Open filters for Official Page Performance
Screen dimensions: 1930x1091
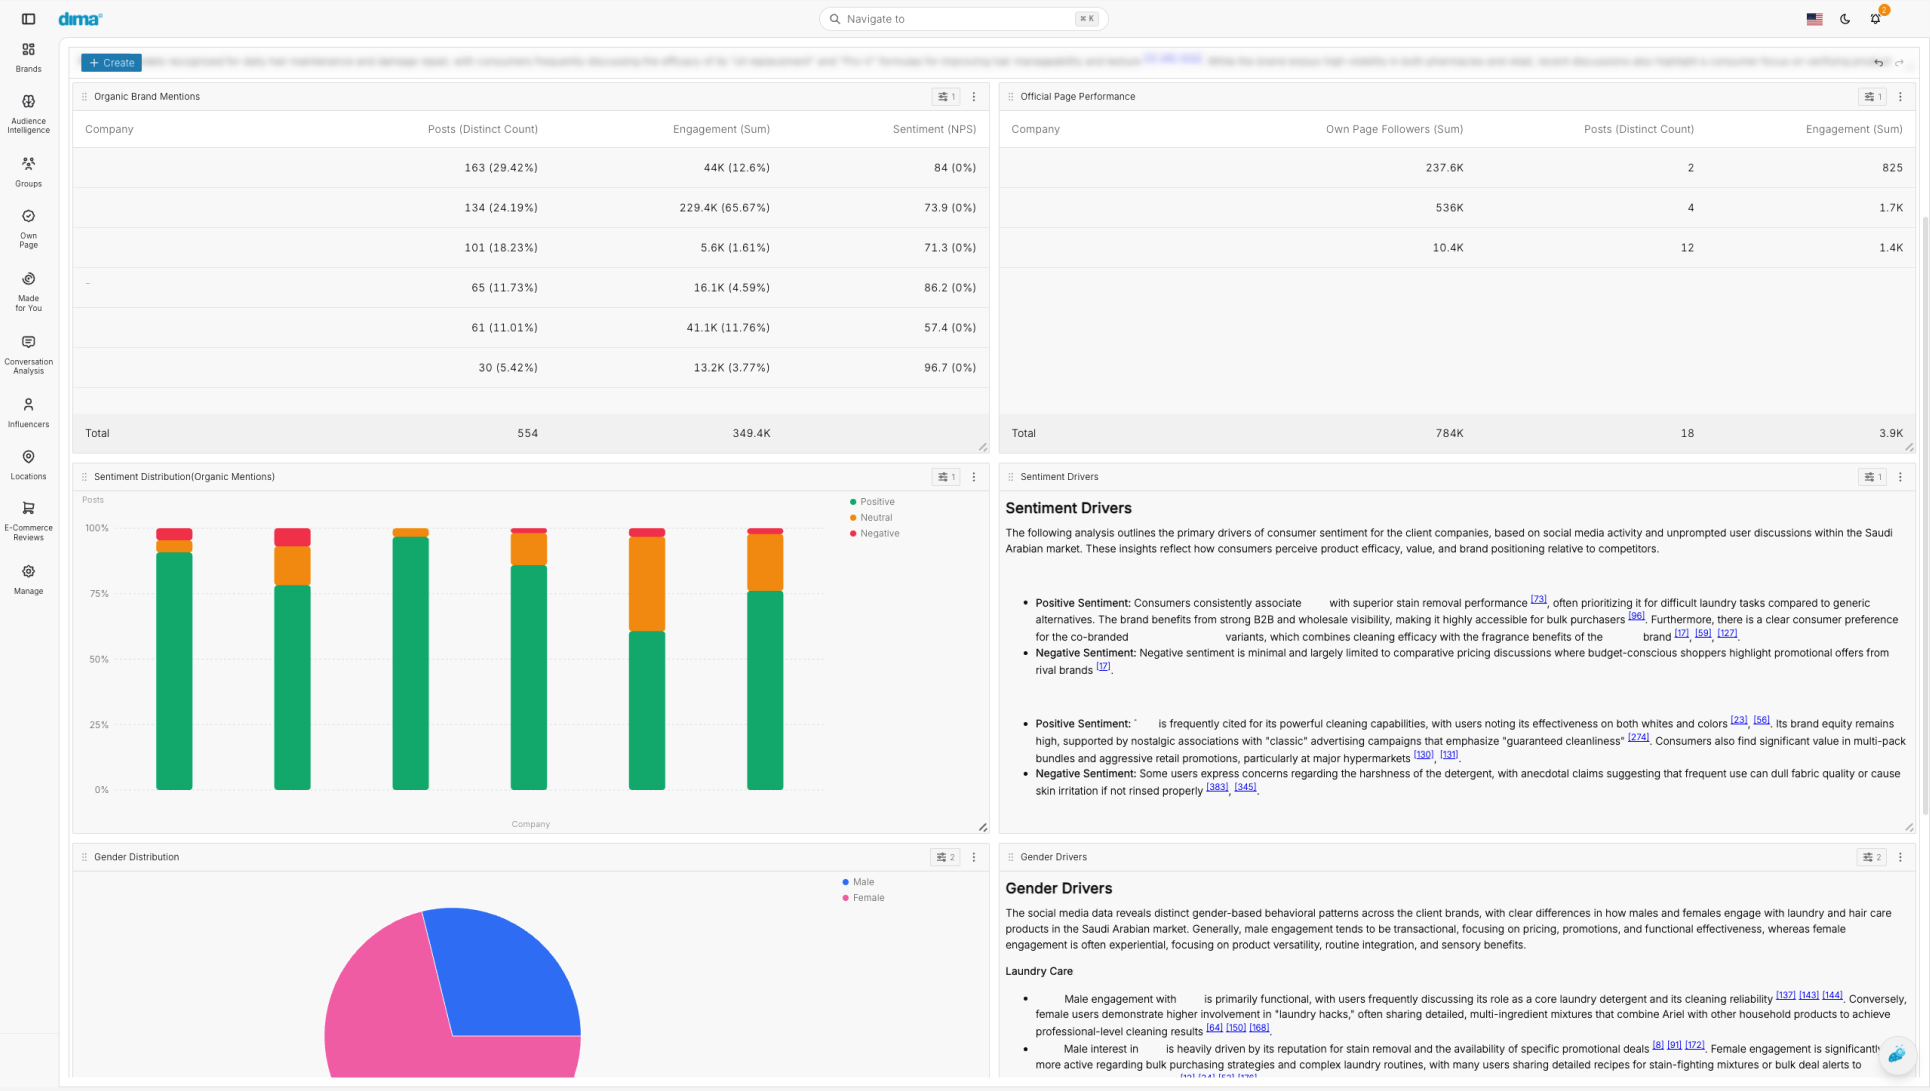(x=1872, y=97)
